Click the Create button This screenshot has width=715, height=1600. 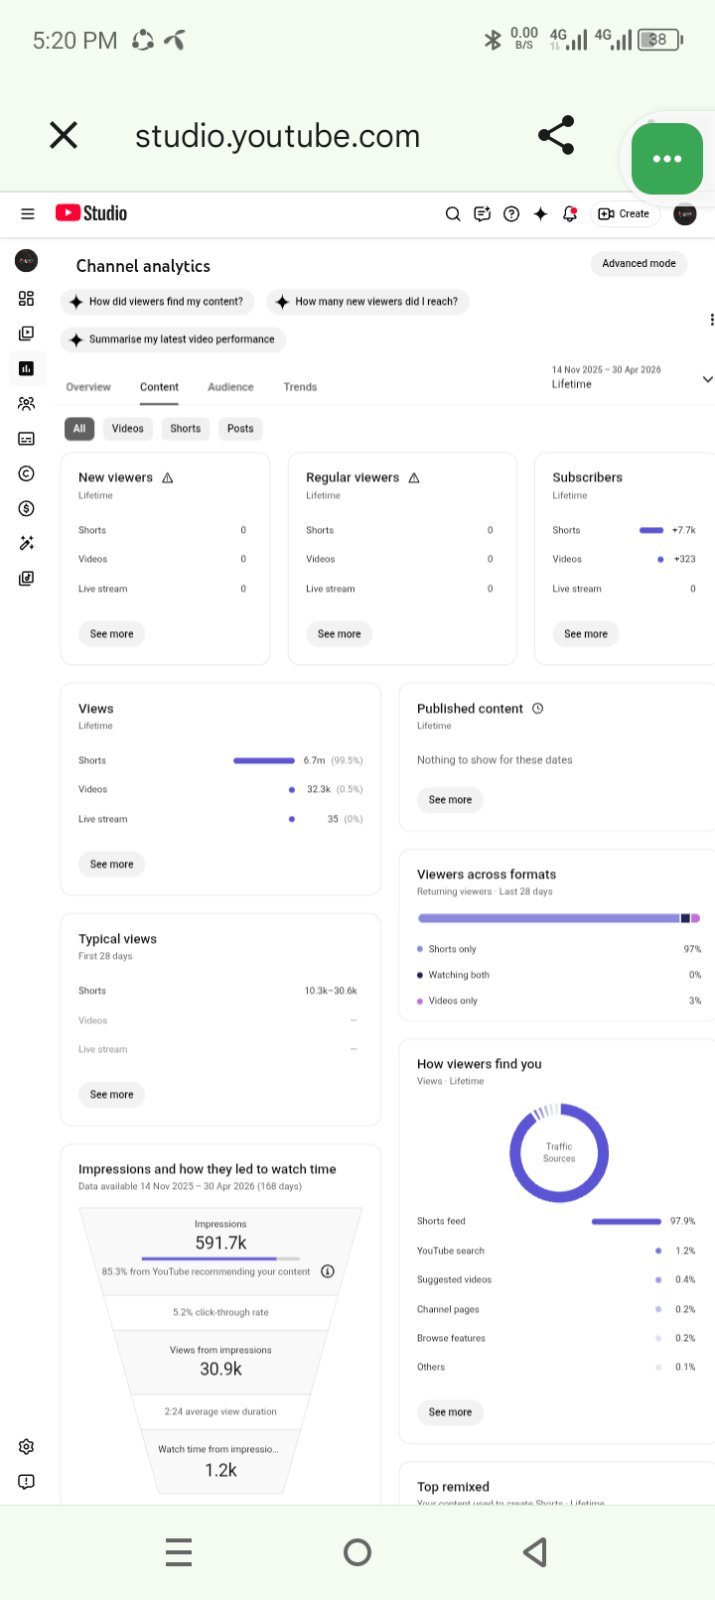(x=625, y=214)
